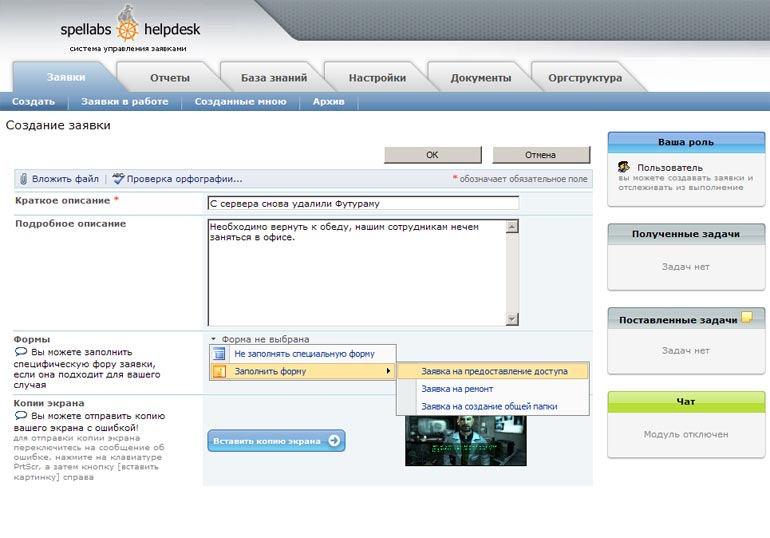The height and width of the screenshot is (538, 770).
Task: Select Заявка на ремонт
Action: (x=493, y=389)
